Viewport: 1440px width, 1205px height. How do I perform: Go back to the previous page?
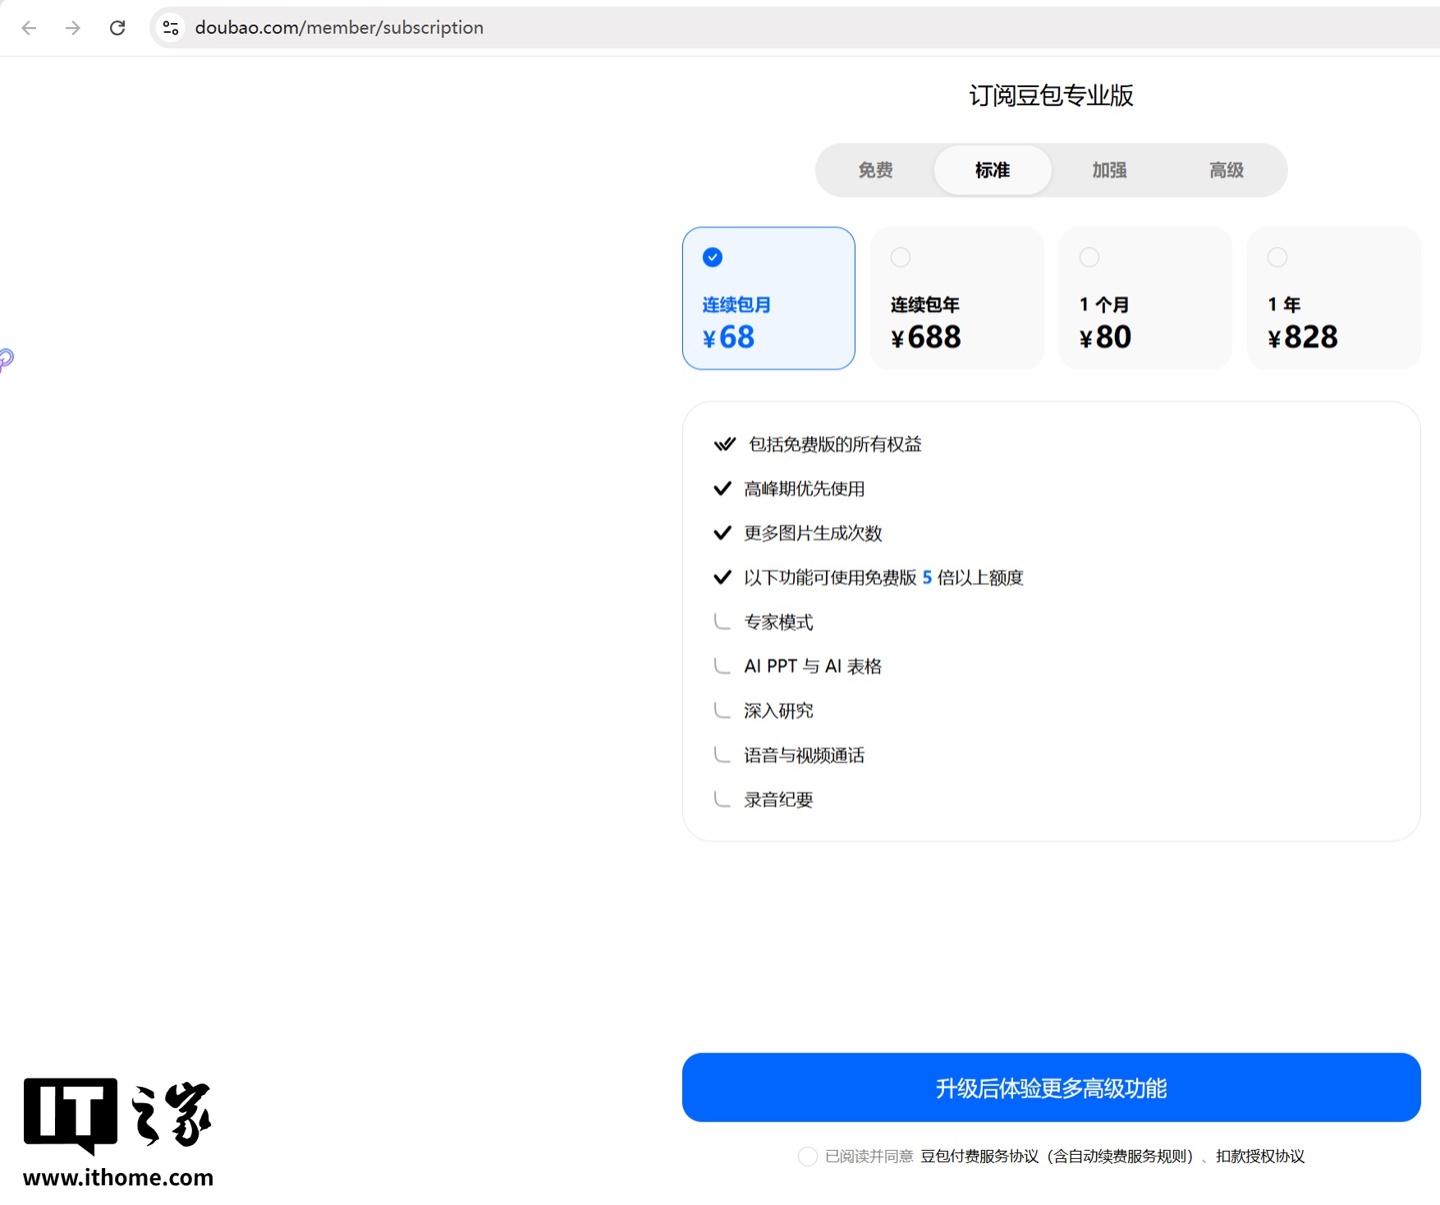tap(29, 28)
